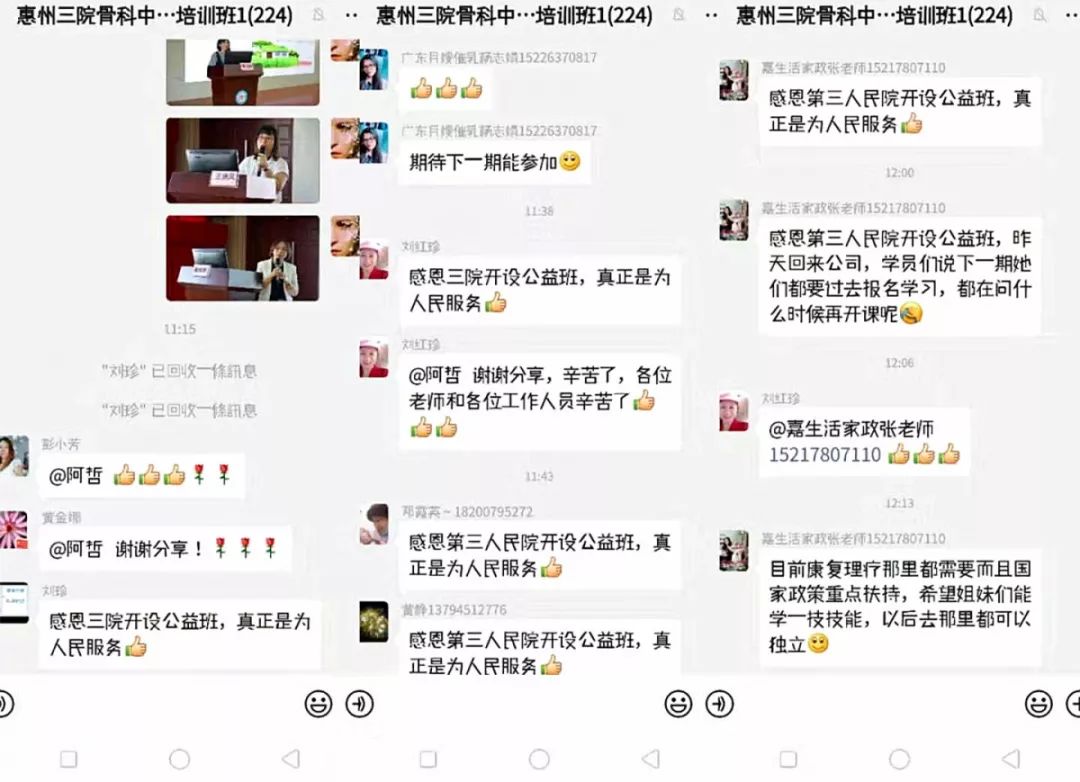Open more options dots in left chat header
The height and width of the screenshot is (782, 1080).
pos(351,15)
